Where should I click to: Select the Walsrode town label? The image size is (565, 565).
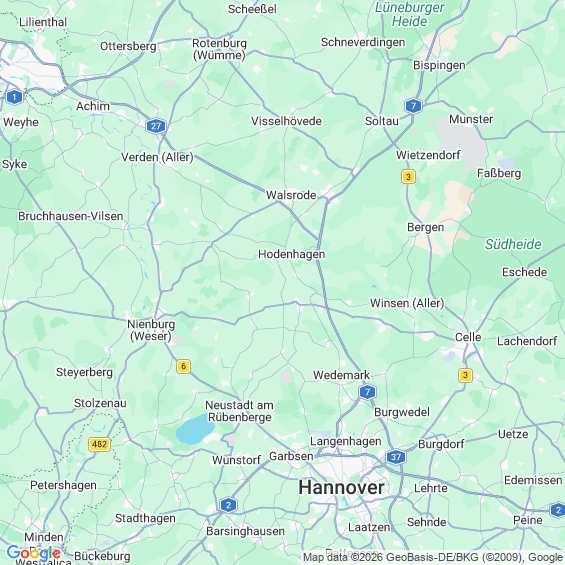tap(291, 195)
